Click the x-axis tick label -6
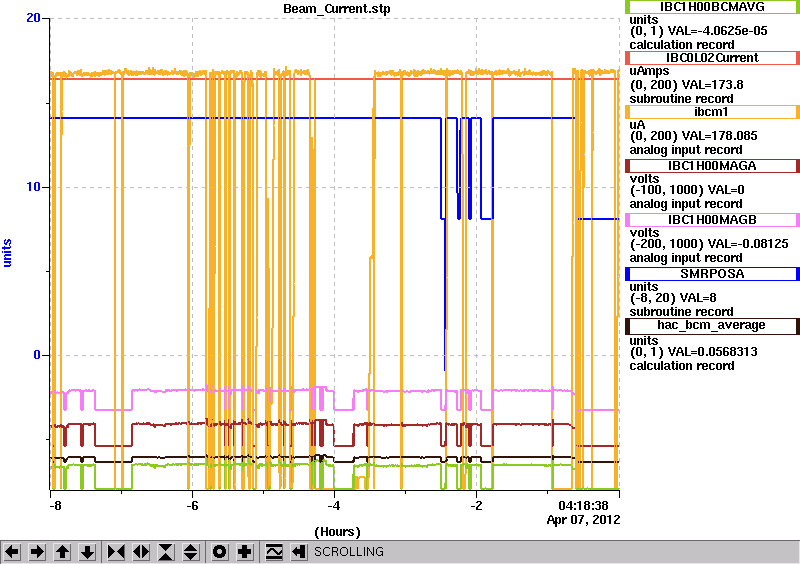Screen dimensions: 800x564 191,506
